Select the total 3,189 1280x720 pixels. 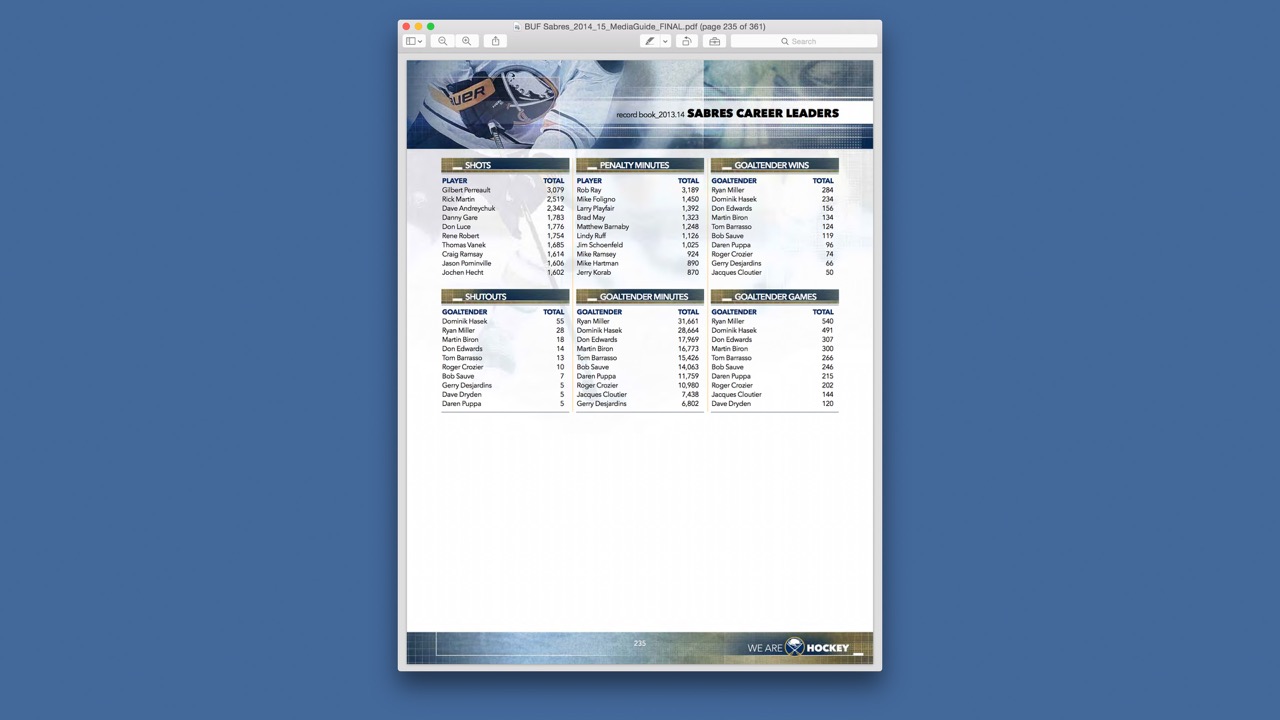pos(690,190)
